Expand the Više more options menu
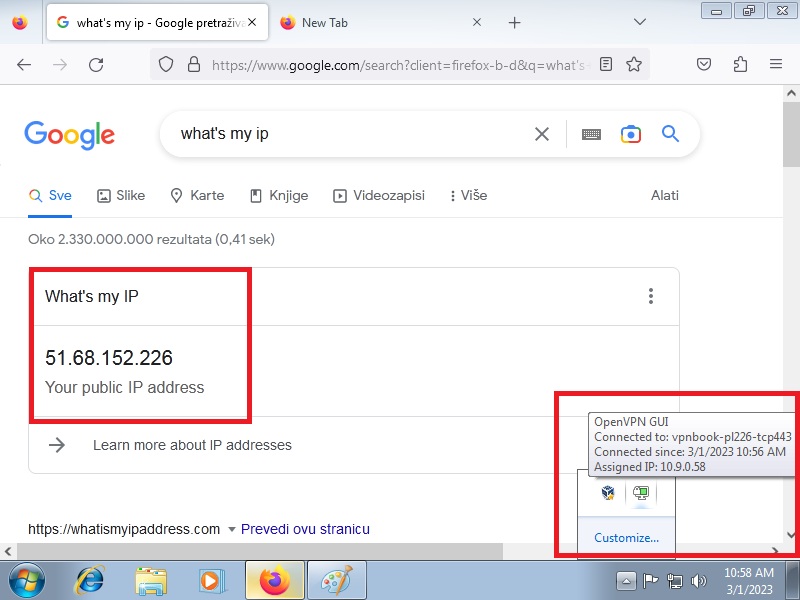 tap(468, 195)
